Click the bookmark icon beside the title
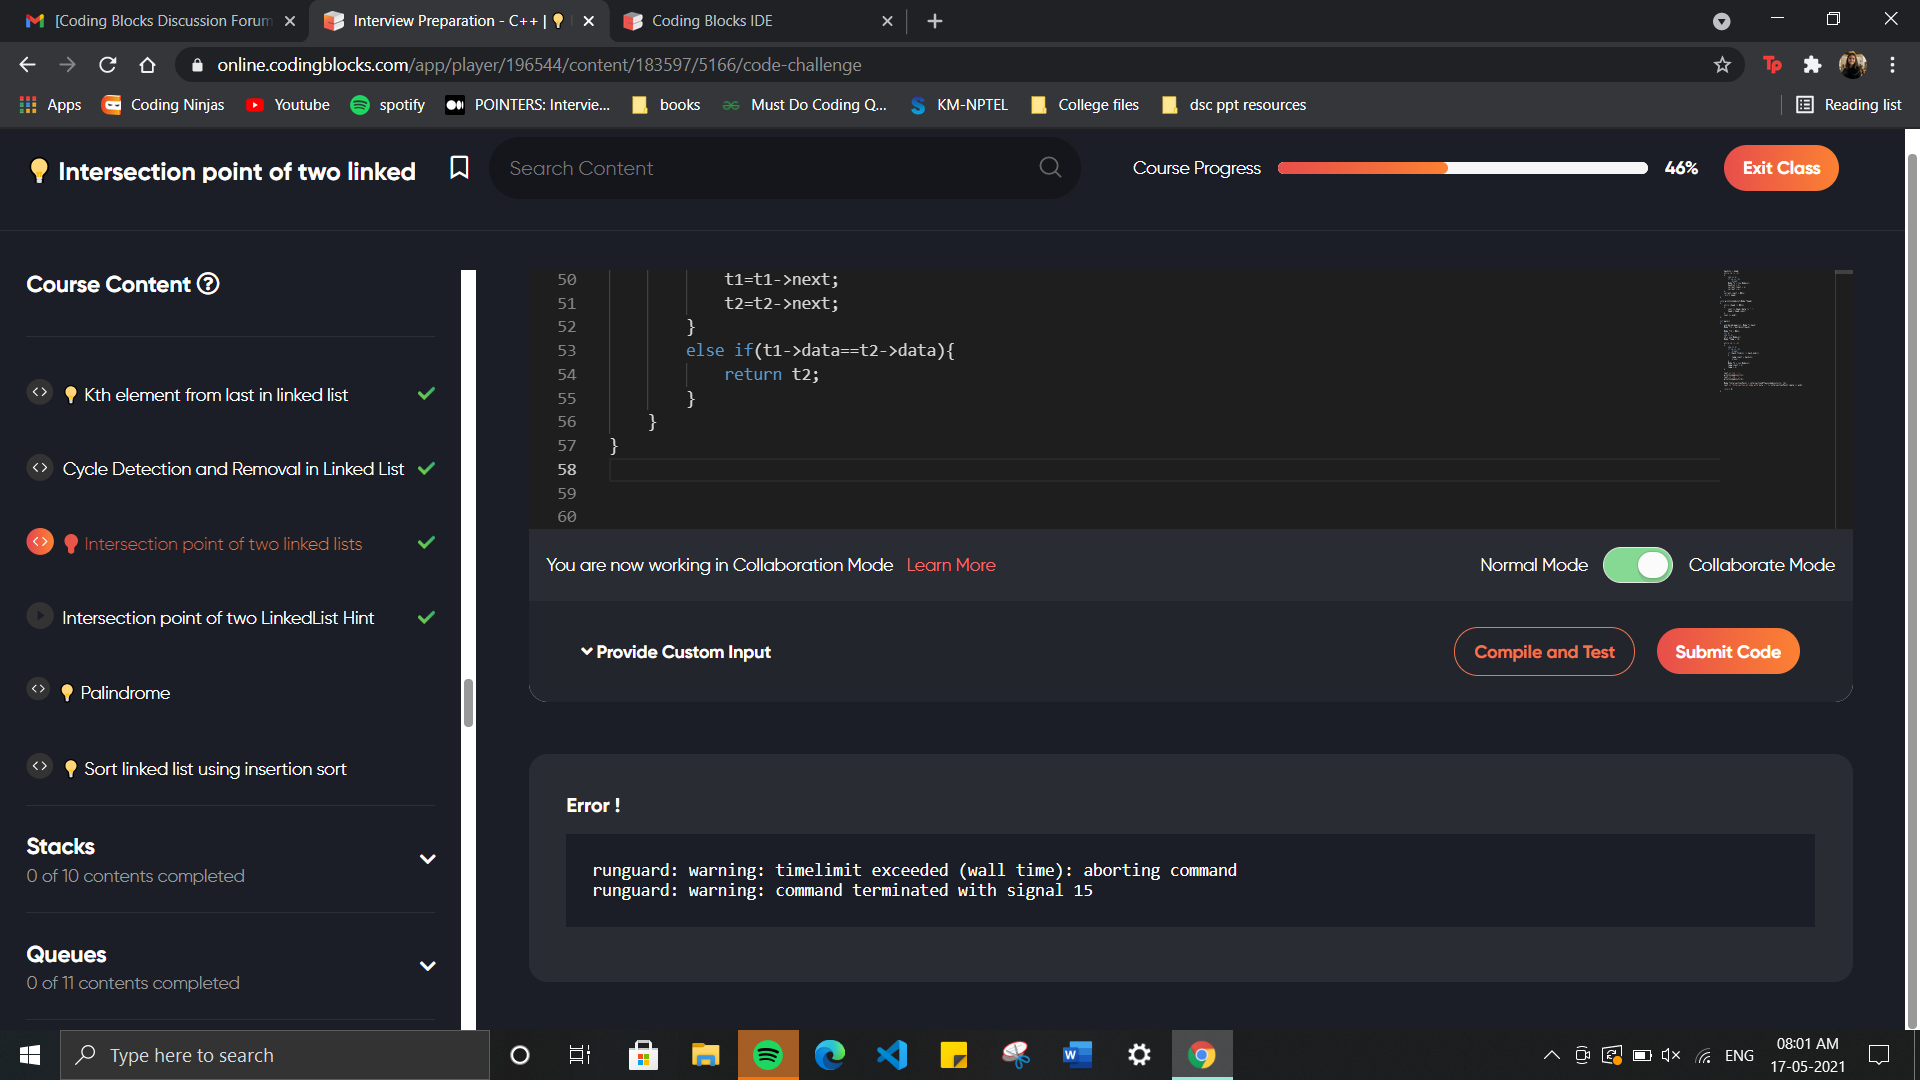The image size is (1920, 1080). pyautogui.click(x=459, y=168)
